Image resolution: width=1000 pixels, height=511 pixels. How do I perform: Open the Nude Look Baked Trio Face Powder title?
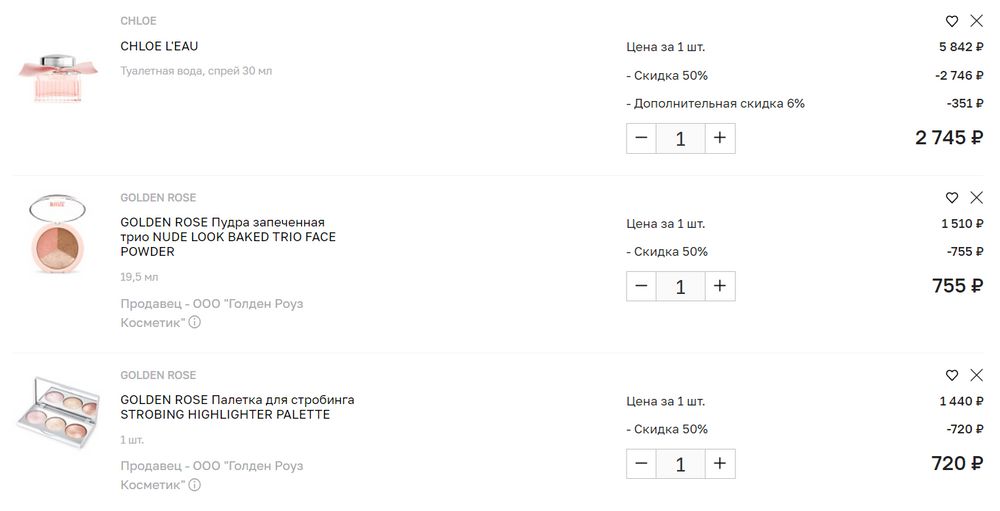[x=228, y=237]
